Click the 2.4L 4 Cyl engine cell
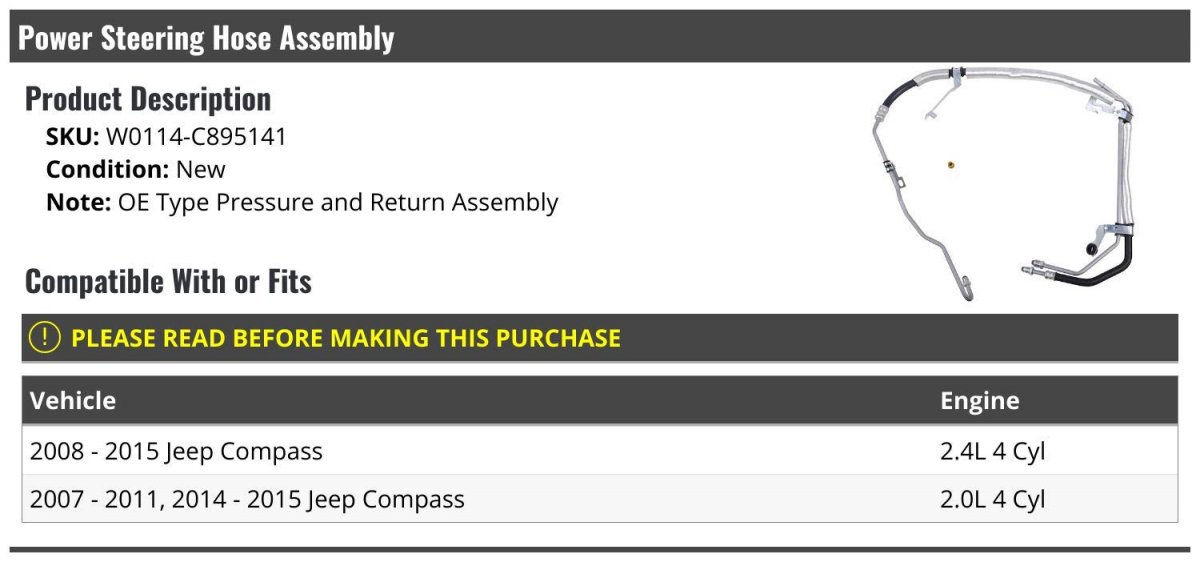The height and width of the screenshot is (562, 1200). coord(993,451)
